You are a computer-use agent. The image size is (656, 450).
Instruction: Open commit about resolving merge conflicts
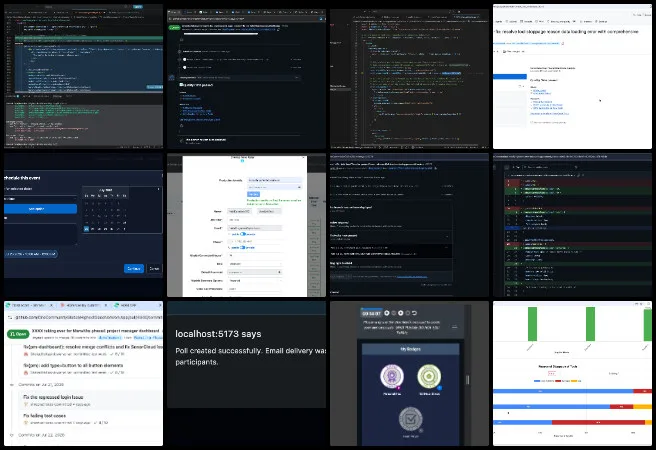point(92,347)
